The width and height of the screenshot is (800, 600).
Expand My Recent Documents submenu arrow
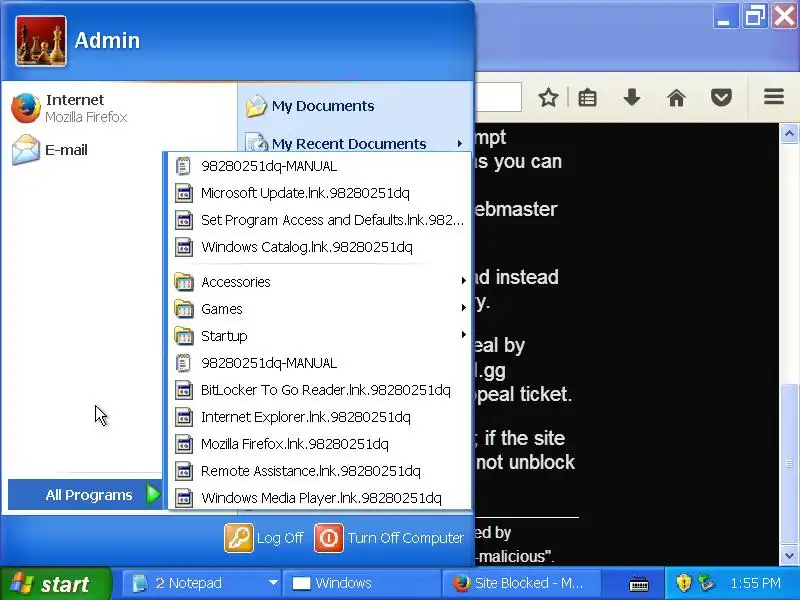click(x=460, y=143)
